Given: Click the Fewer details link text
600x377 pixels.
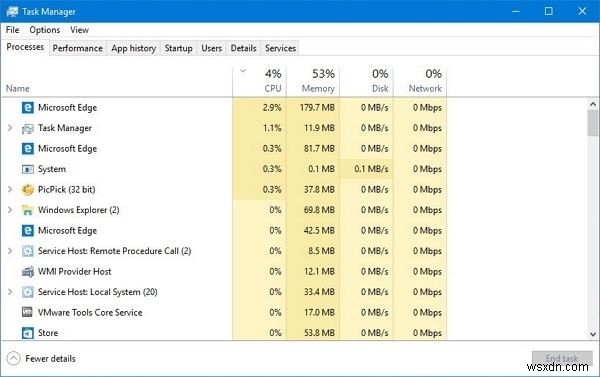Looking at the screenshot, I should tap(51, 359).
